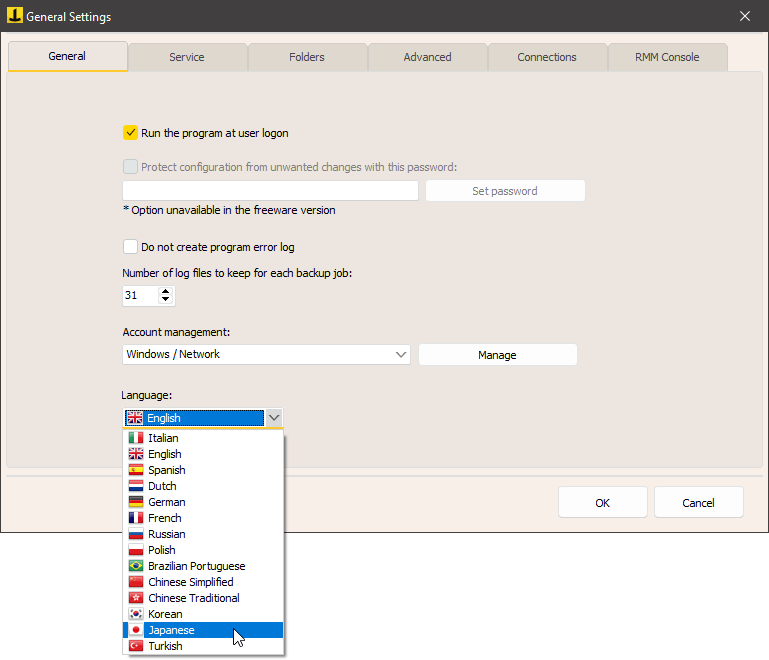The height and width of the screenshot is (660, 769).
Task: Enable Do not create program error log
Action: 130,247
